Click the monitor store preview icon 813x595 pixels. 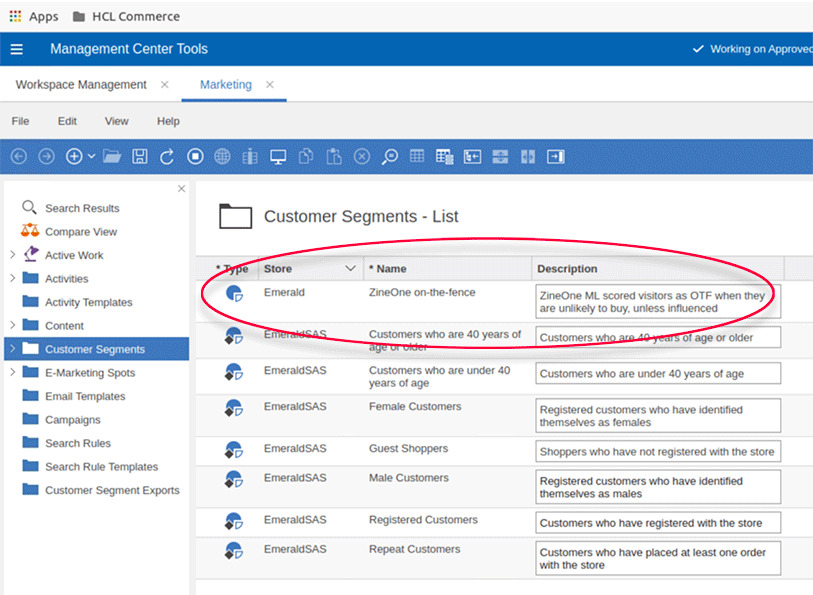coord(278,157)
